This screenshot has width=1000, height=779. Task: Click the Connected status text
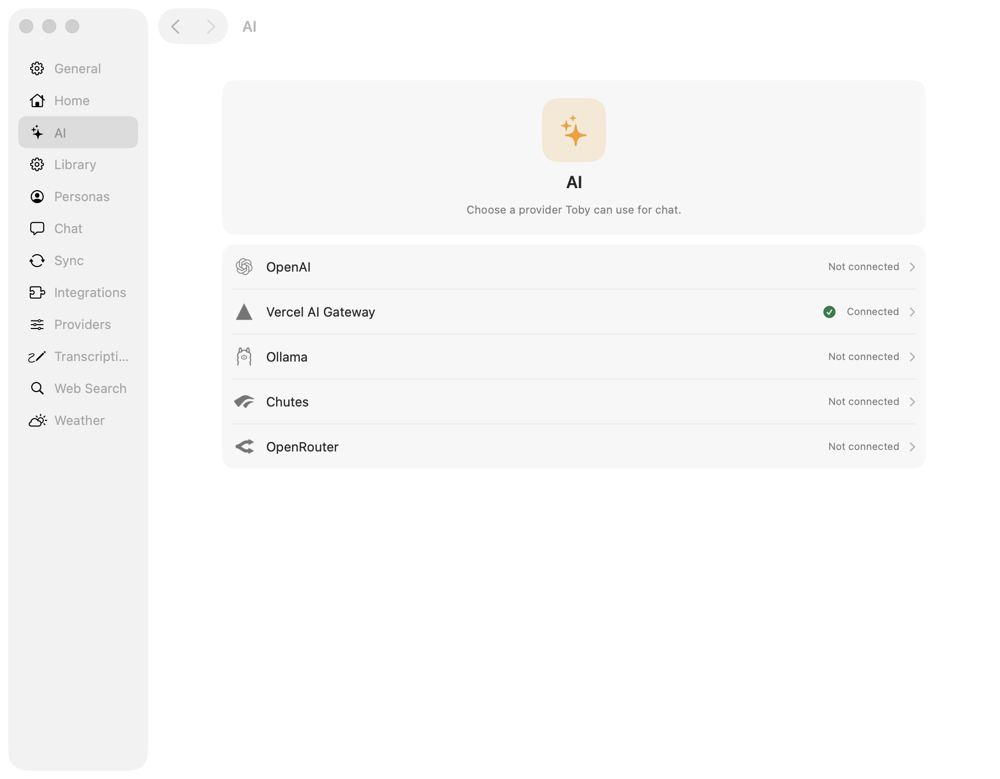click(x=872, y=311)
